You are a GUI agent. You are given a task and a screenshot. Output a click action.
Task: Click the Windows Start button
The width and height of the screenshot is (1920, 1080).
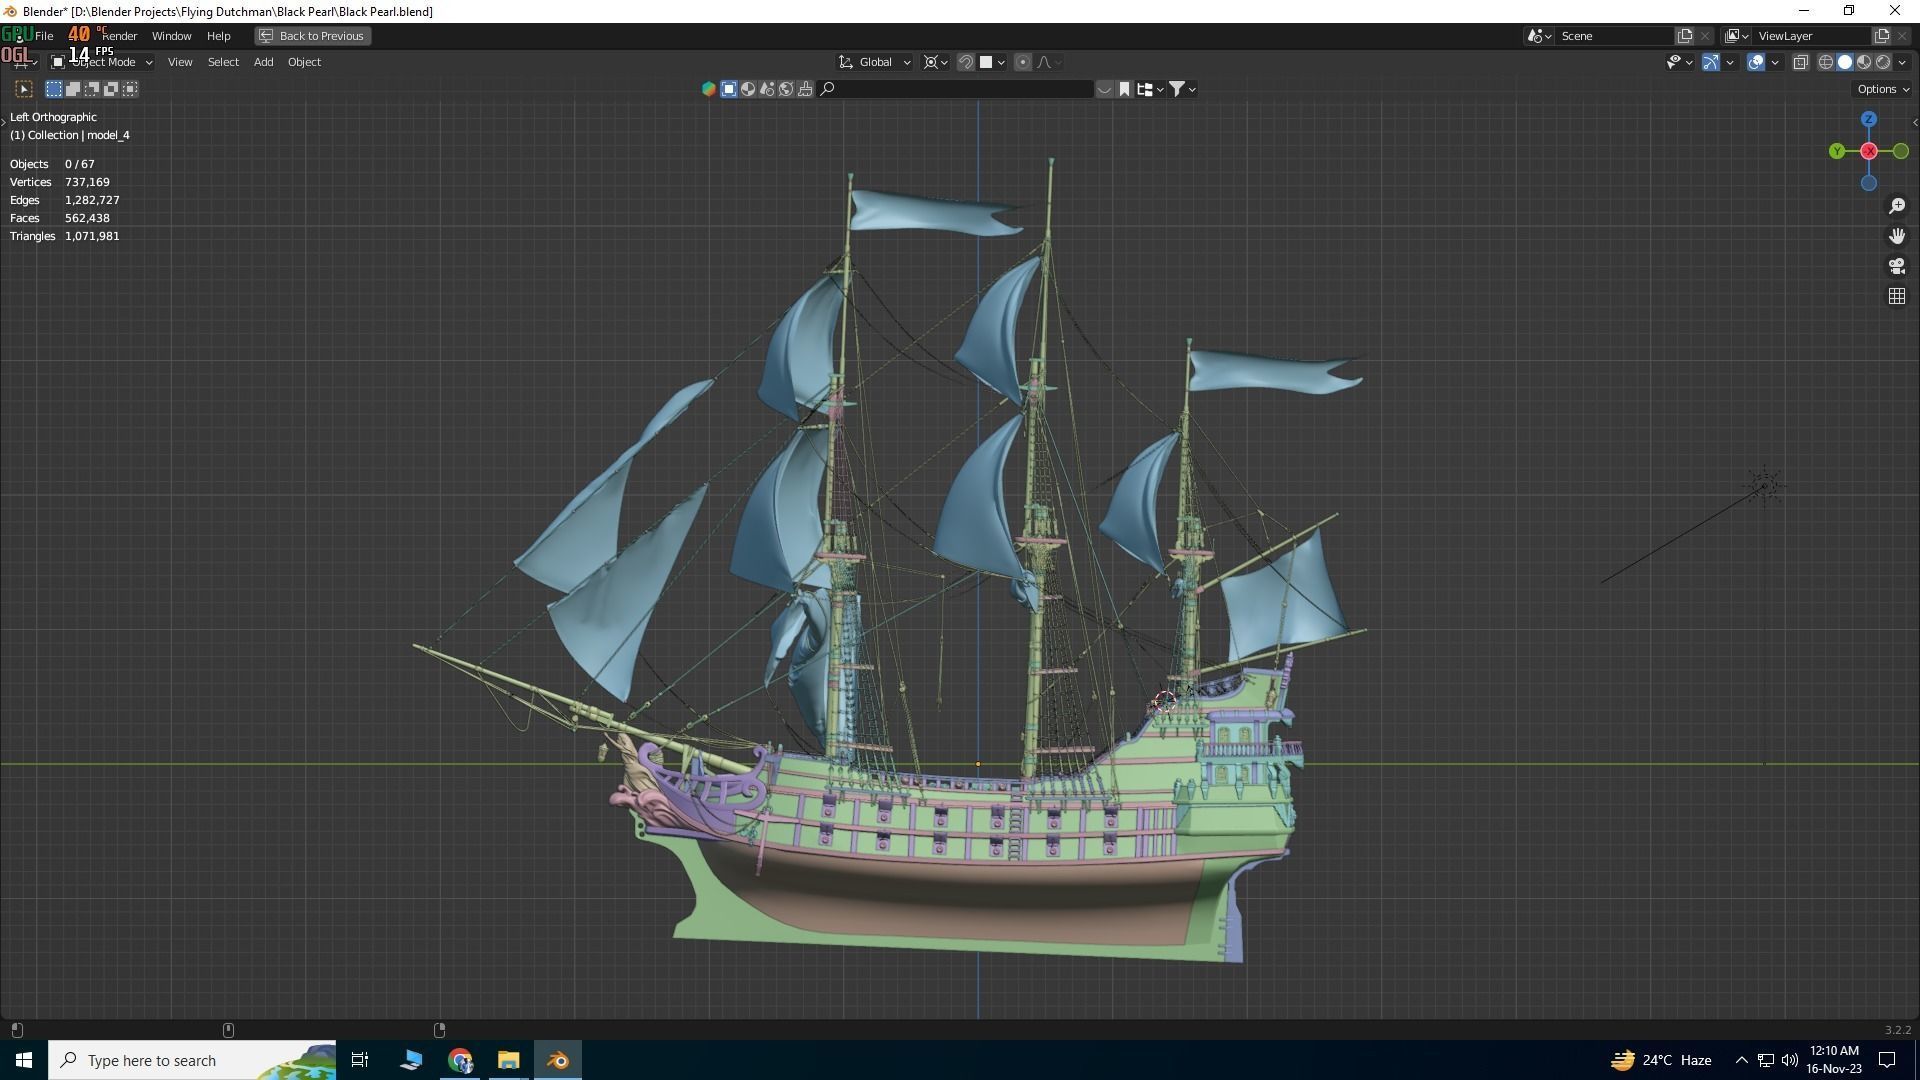[24, 1060]
